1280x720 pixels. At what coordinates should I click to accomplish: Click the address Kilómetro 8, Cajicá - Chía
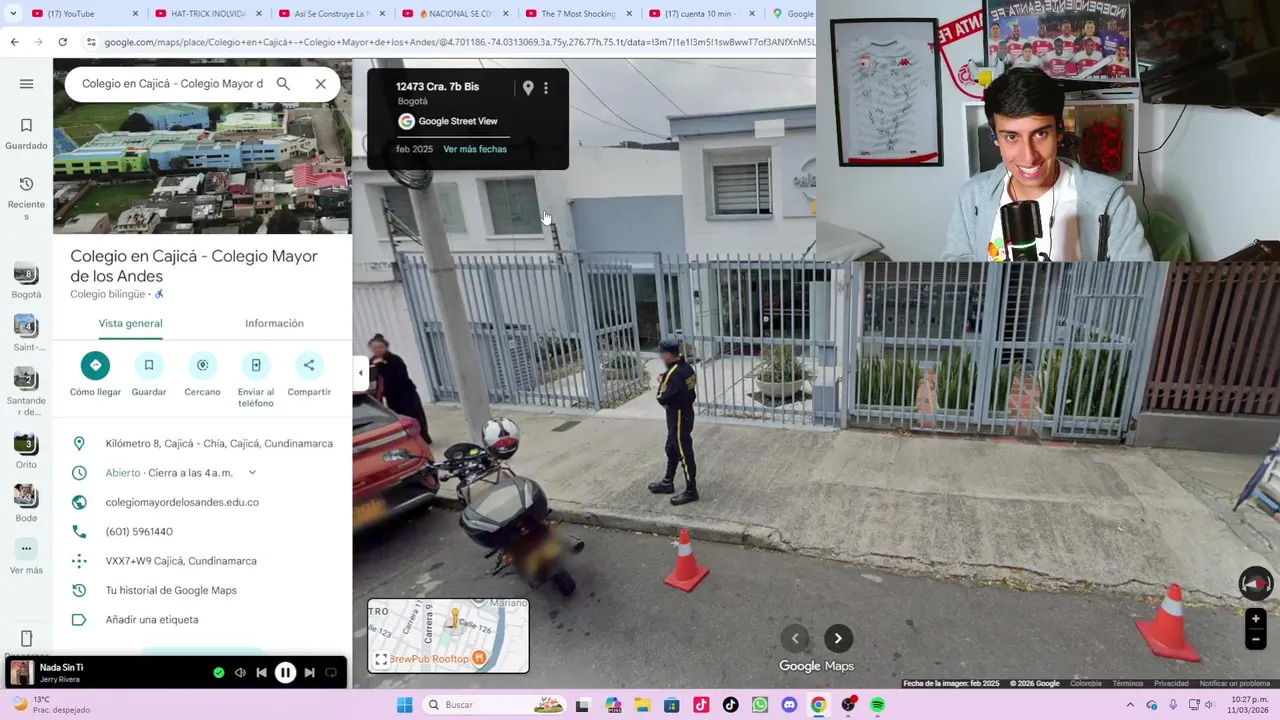(x=219, y=444)
